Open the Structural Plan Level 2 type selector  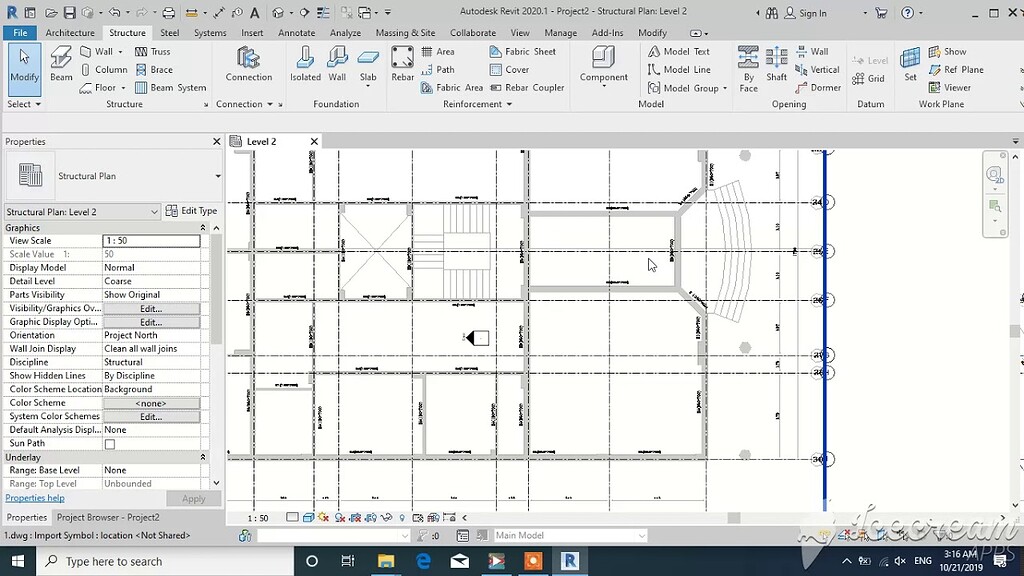[80, 211]
